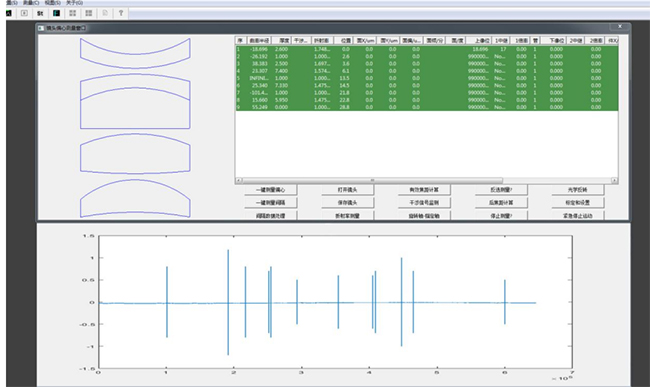This screenshot has height=387, width=650.
Task: Select the four-square grid layout toolbar icon
Action: coord(73,13)
